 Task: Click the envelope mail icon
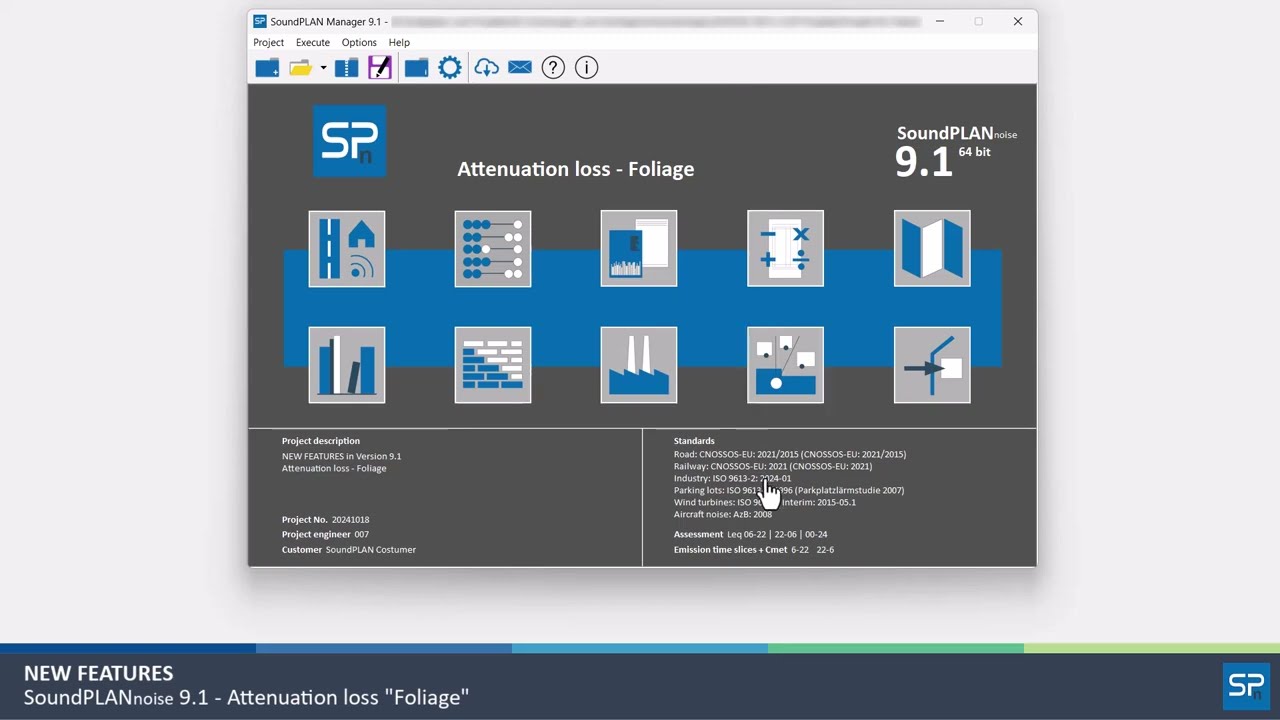[520, 67]
